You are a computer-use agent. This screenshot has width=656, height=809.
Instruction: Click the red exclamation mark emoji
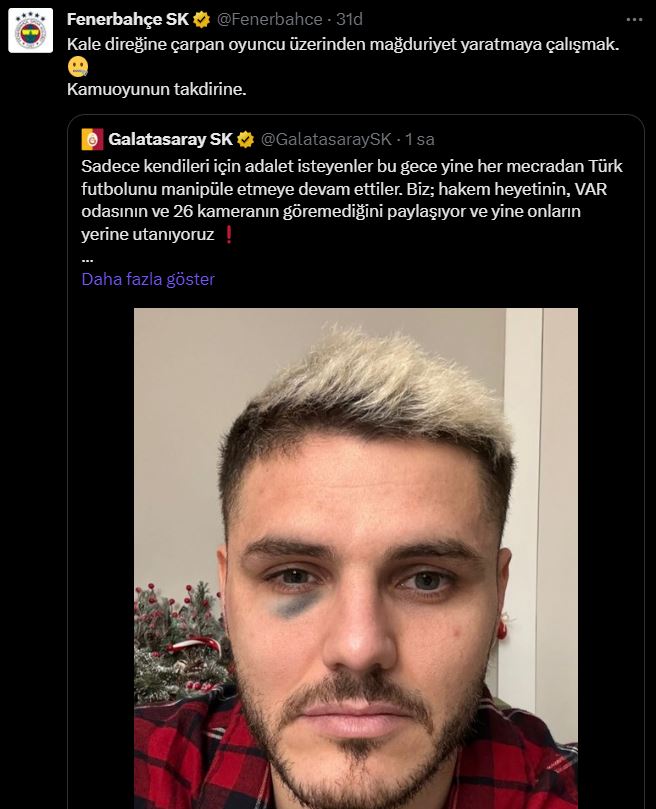[x=229, y=234]
